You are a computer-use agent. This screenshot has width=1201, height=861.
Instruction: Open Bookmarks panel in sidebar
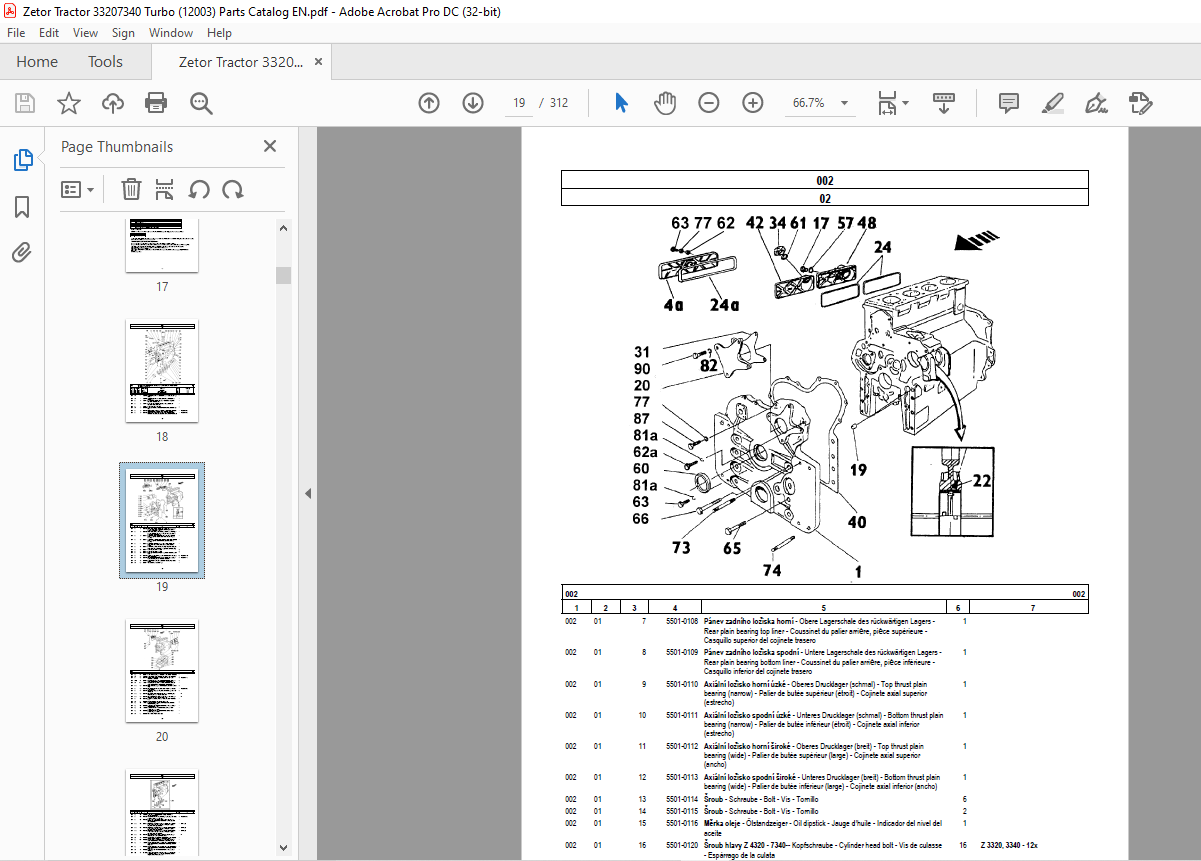tap(22, 207)
